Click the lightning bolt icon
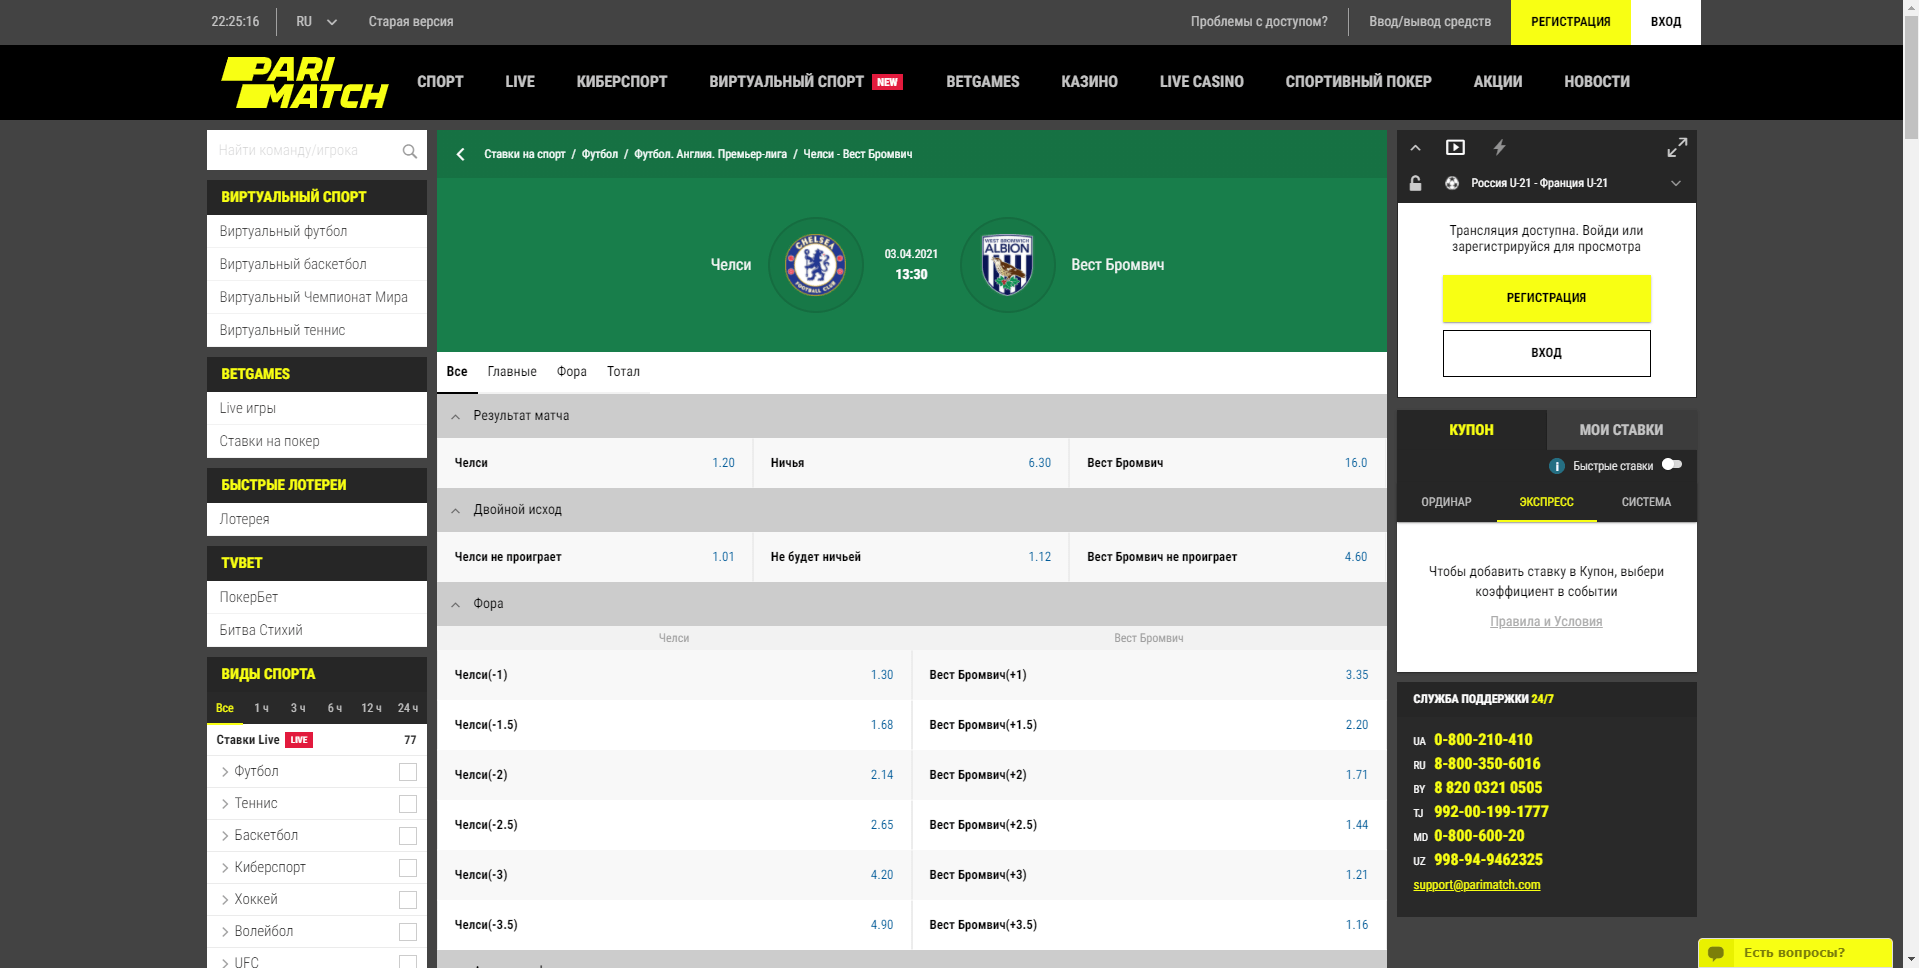The image size is (1919, 968). (x=1499, y=148)
